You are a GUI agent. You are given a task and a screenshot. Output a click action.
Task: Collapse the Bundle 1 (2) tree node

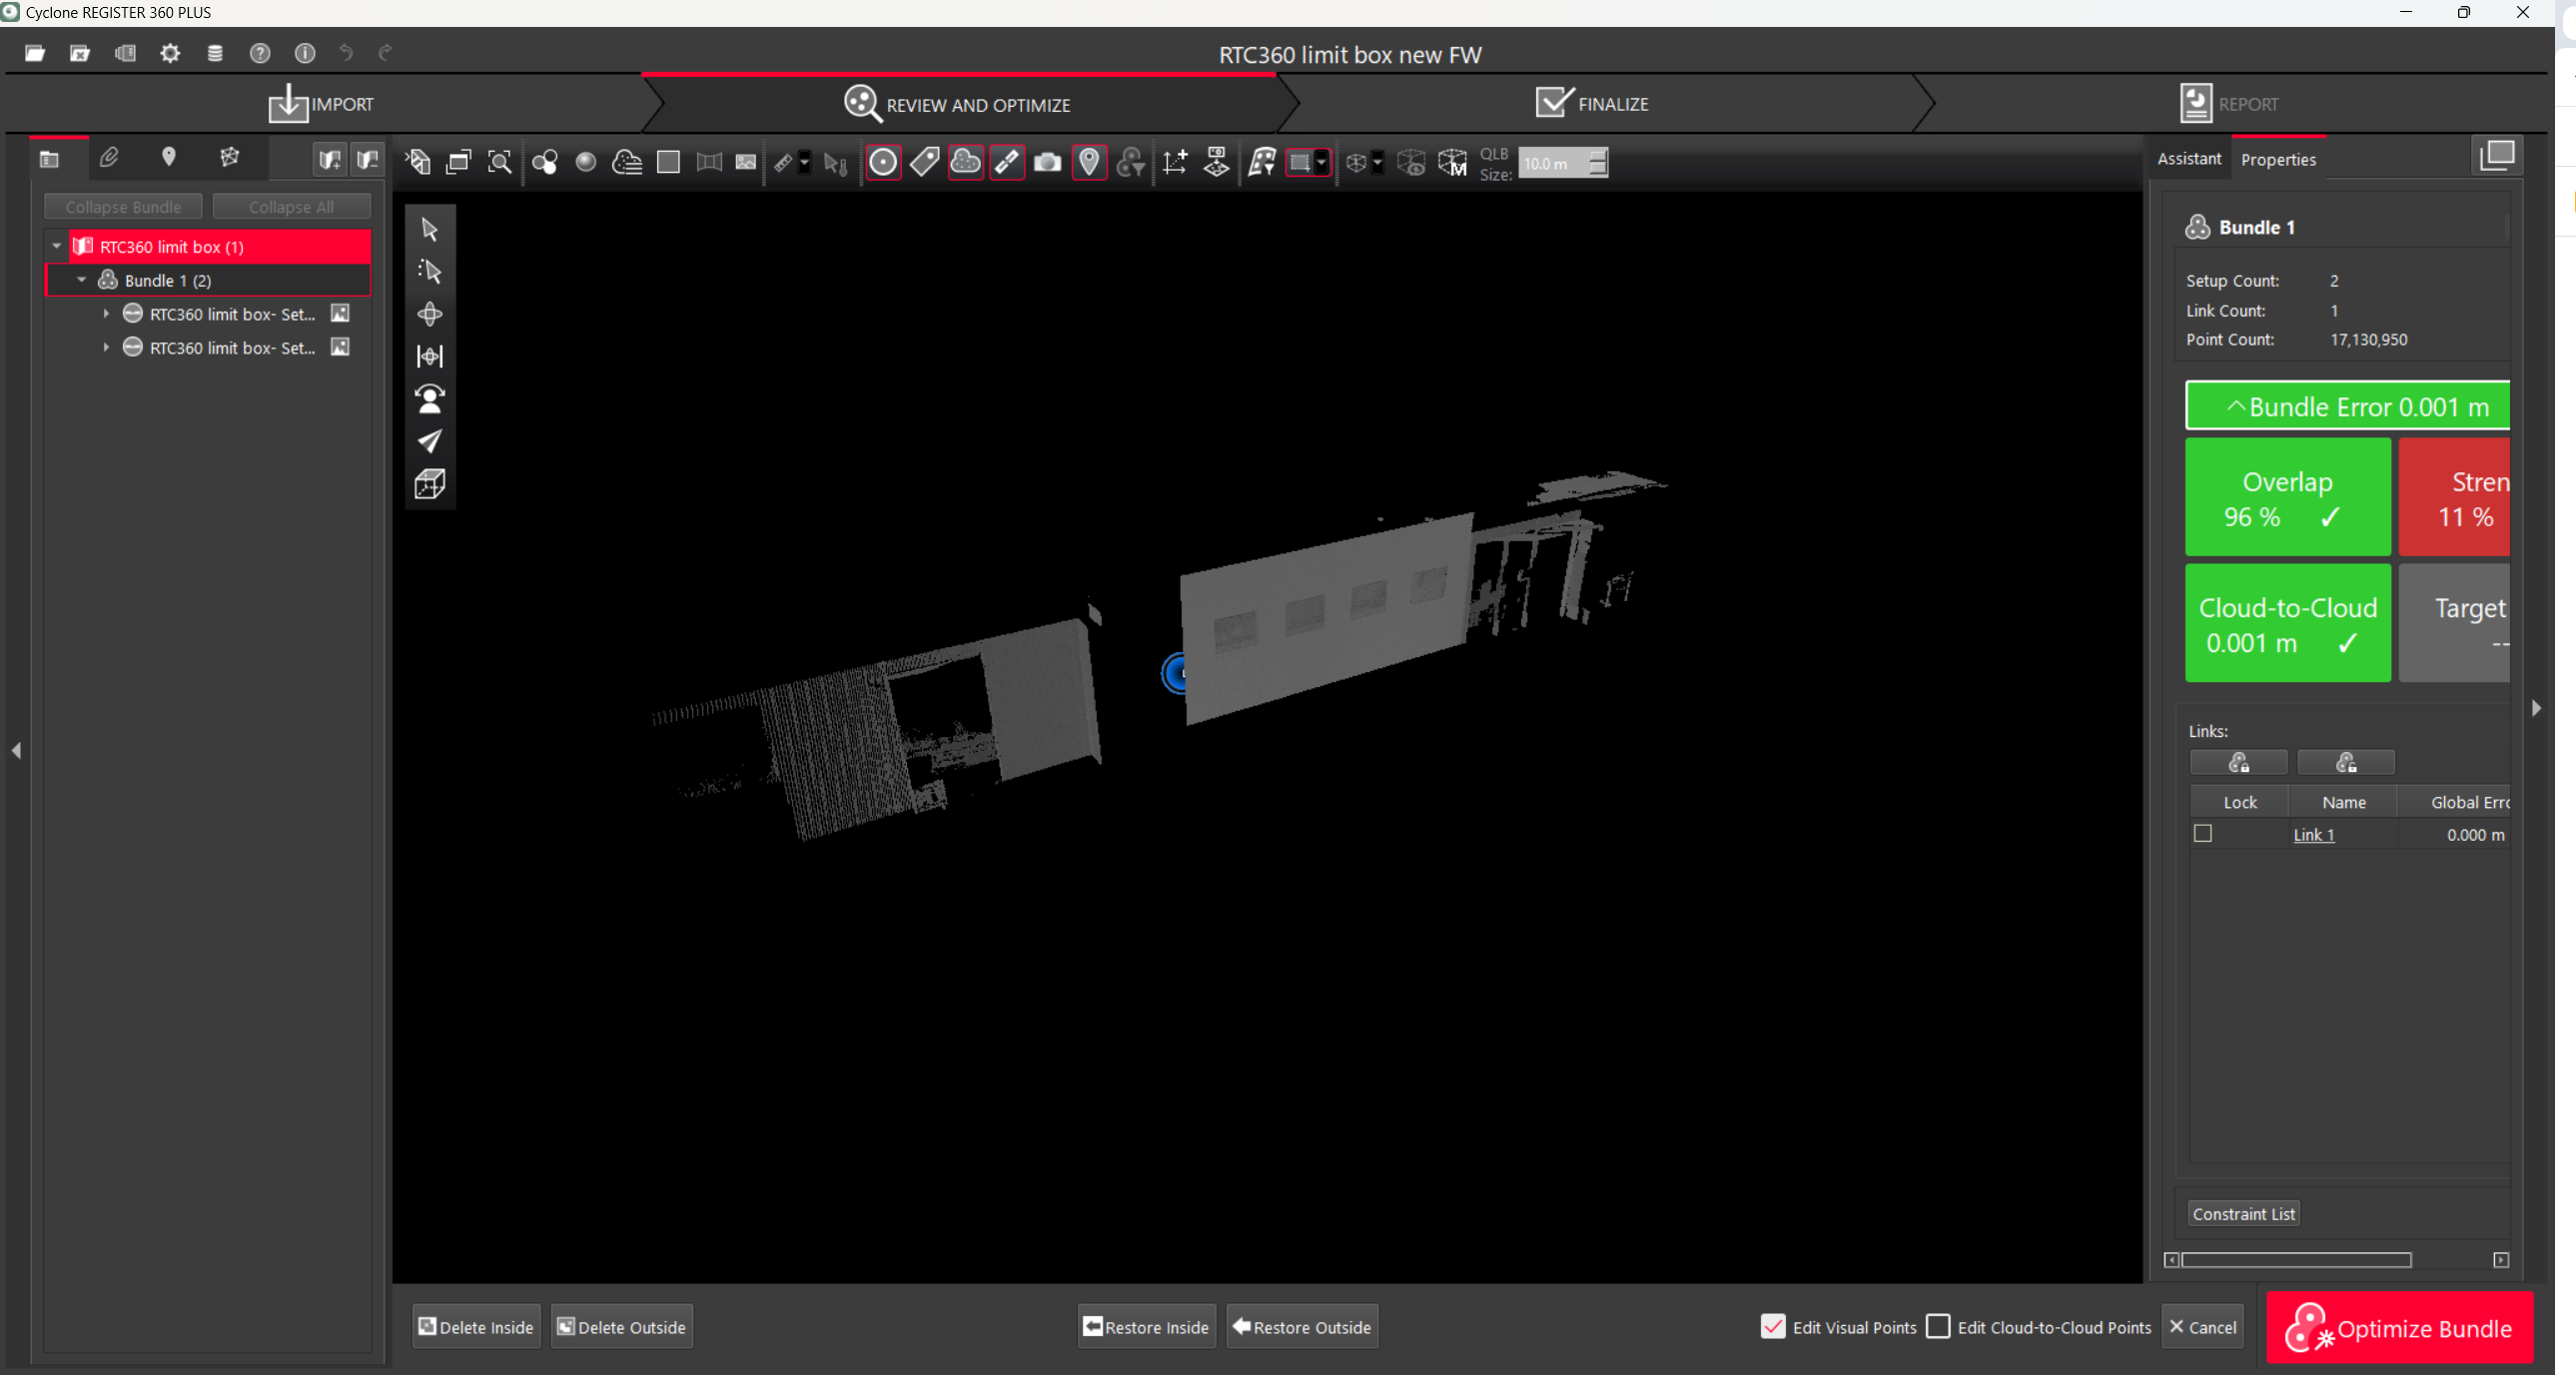click(82, 280)
